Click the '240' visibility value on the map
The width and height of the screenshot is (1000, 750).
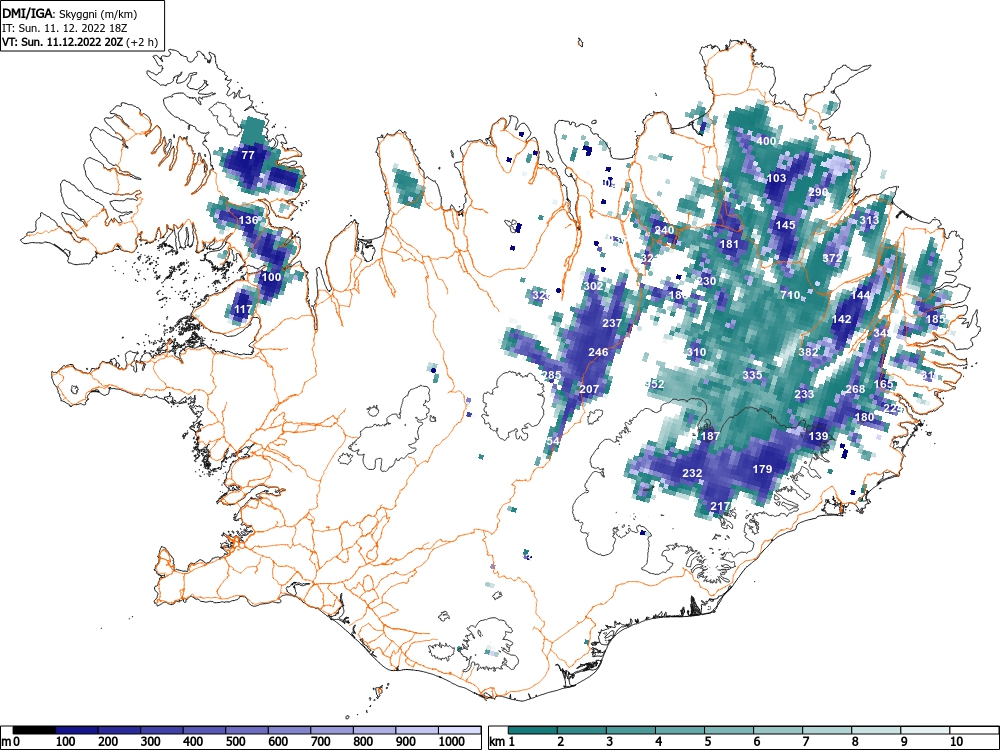[x=664, y=230]
